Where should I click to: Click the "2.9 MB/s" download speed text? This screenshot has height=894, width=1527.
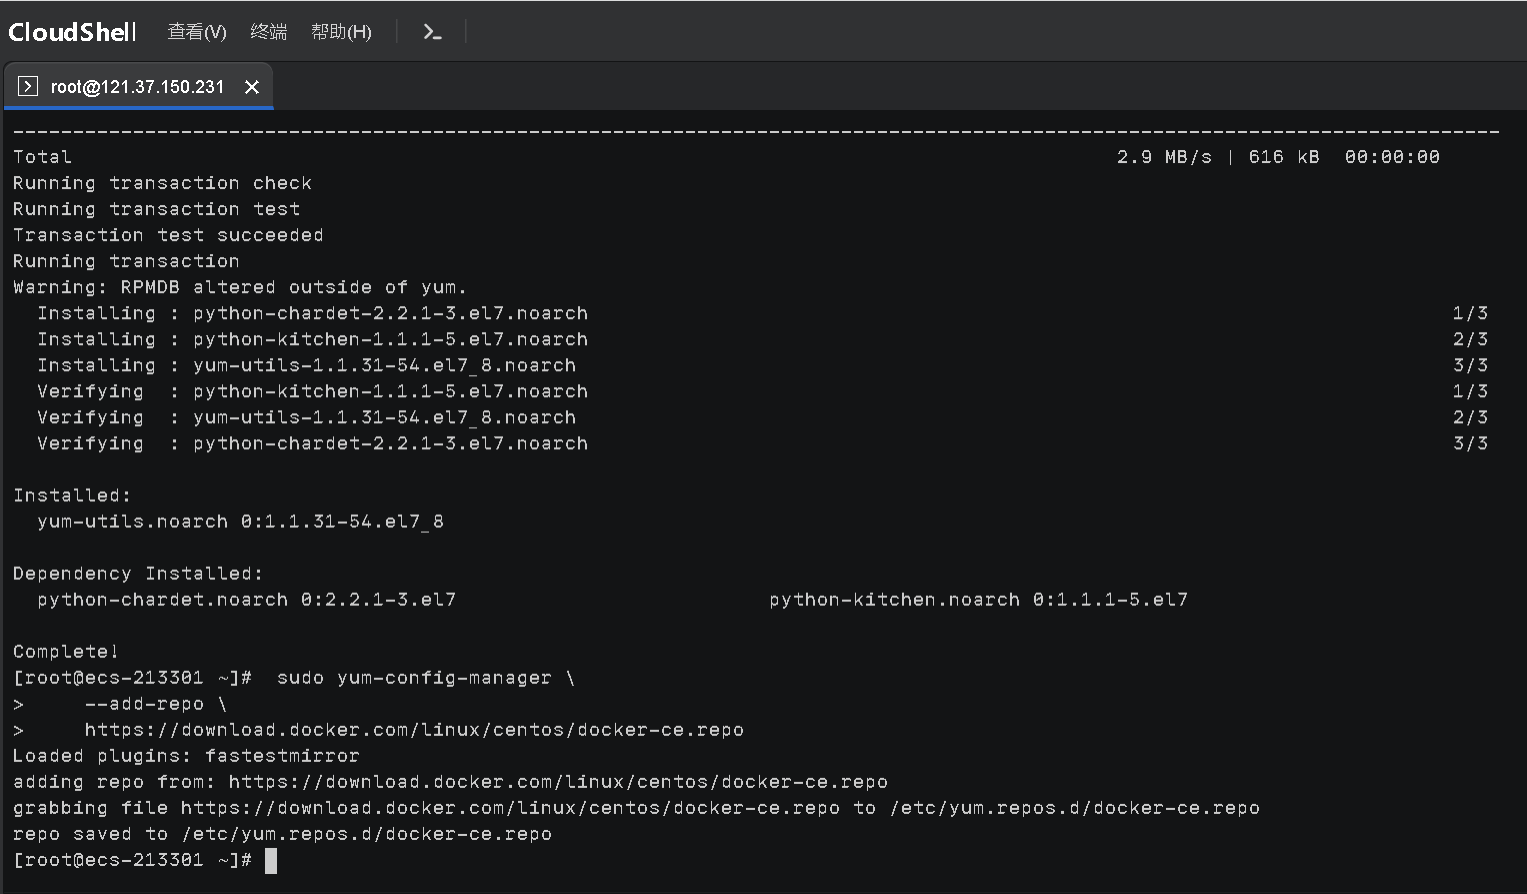coord(1164,157)
